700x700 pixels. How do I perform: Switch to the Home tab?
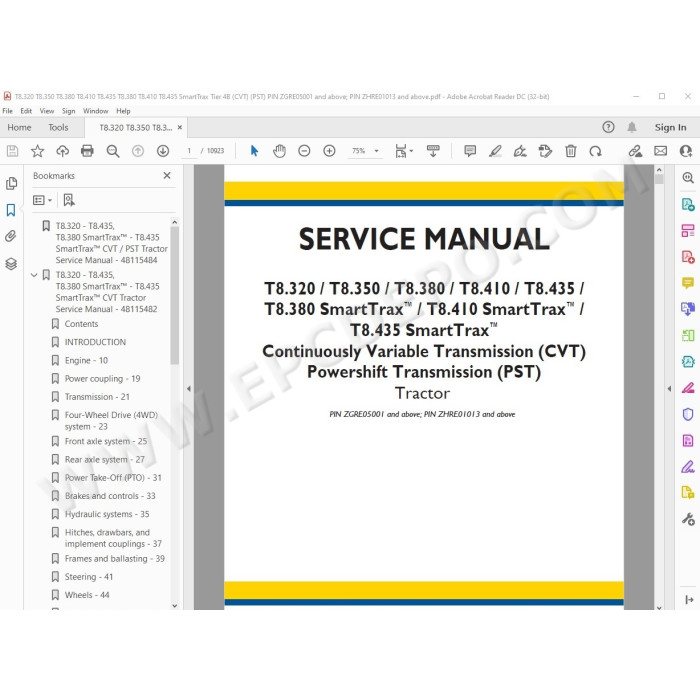click(19, 128)
